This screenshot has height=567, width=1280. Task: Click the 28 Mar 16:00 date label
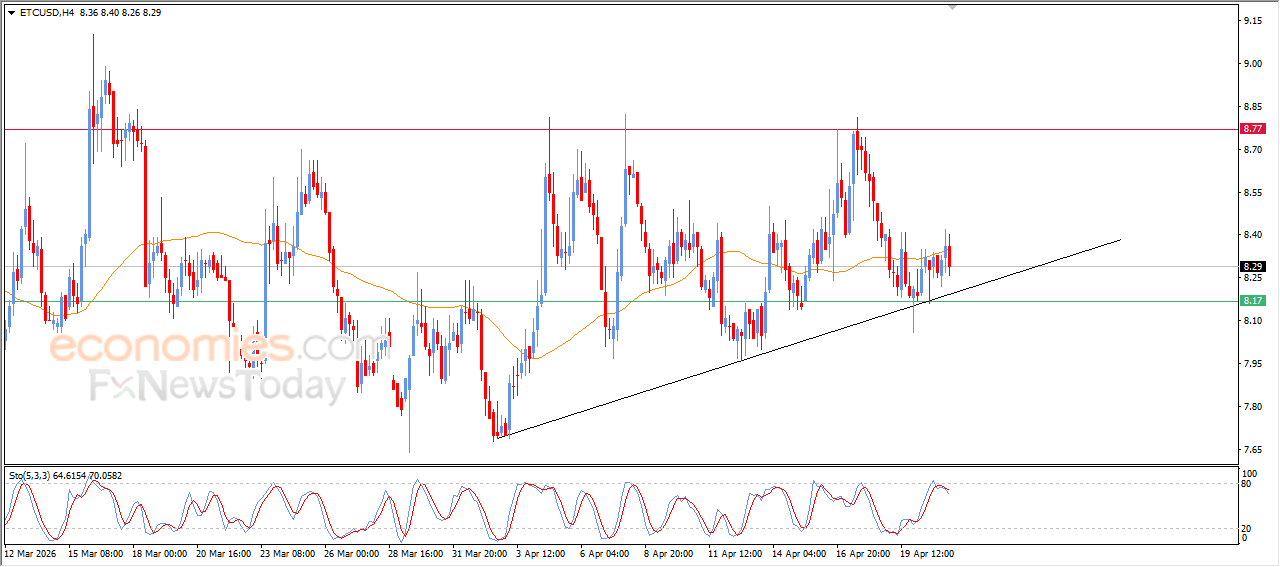pyautogui.click(x=415, y=552)
